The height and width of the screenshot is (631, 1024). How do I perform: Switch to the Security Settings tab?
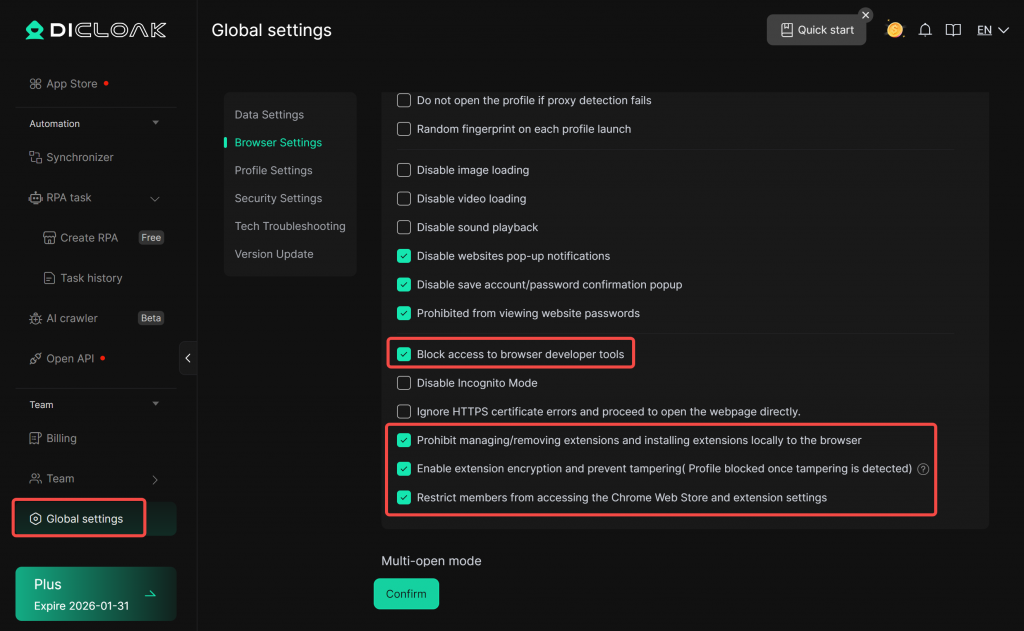(278, 198)
